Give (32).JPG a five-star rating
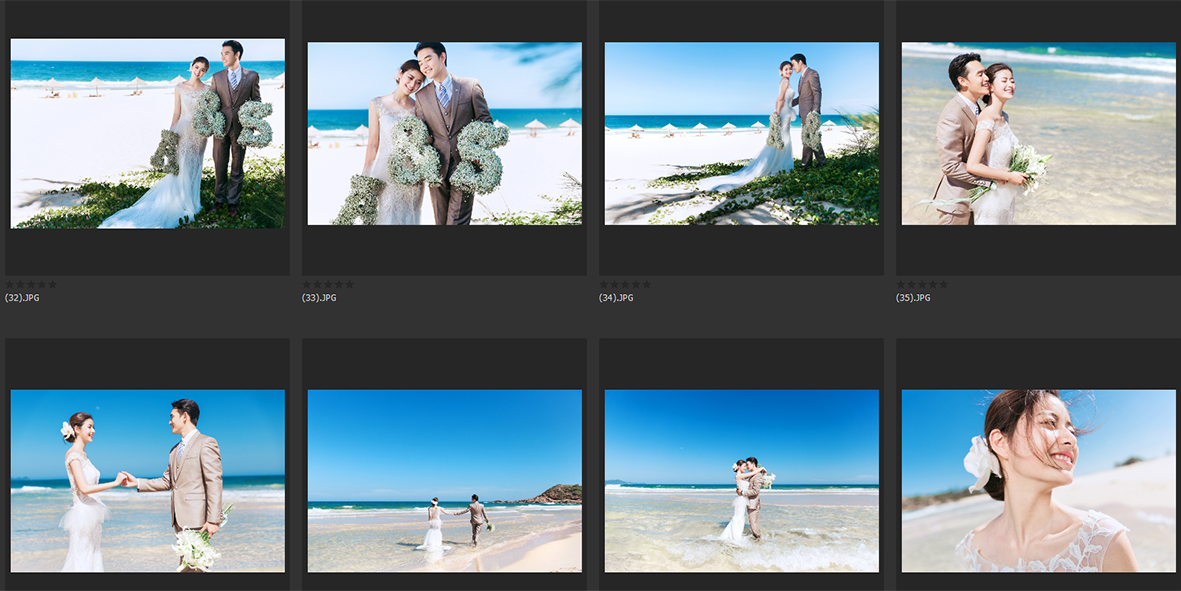Image resolution: width=1181 pixels, height=591 pixels. (52, 284)
